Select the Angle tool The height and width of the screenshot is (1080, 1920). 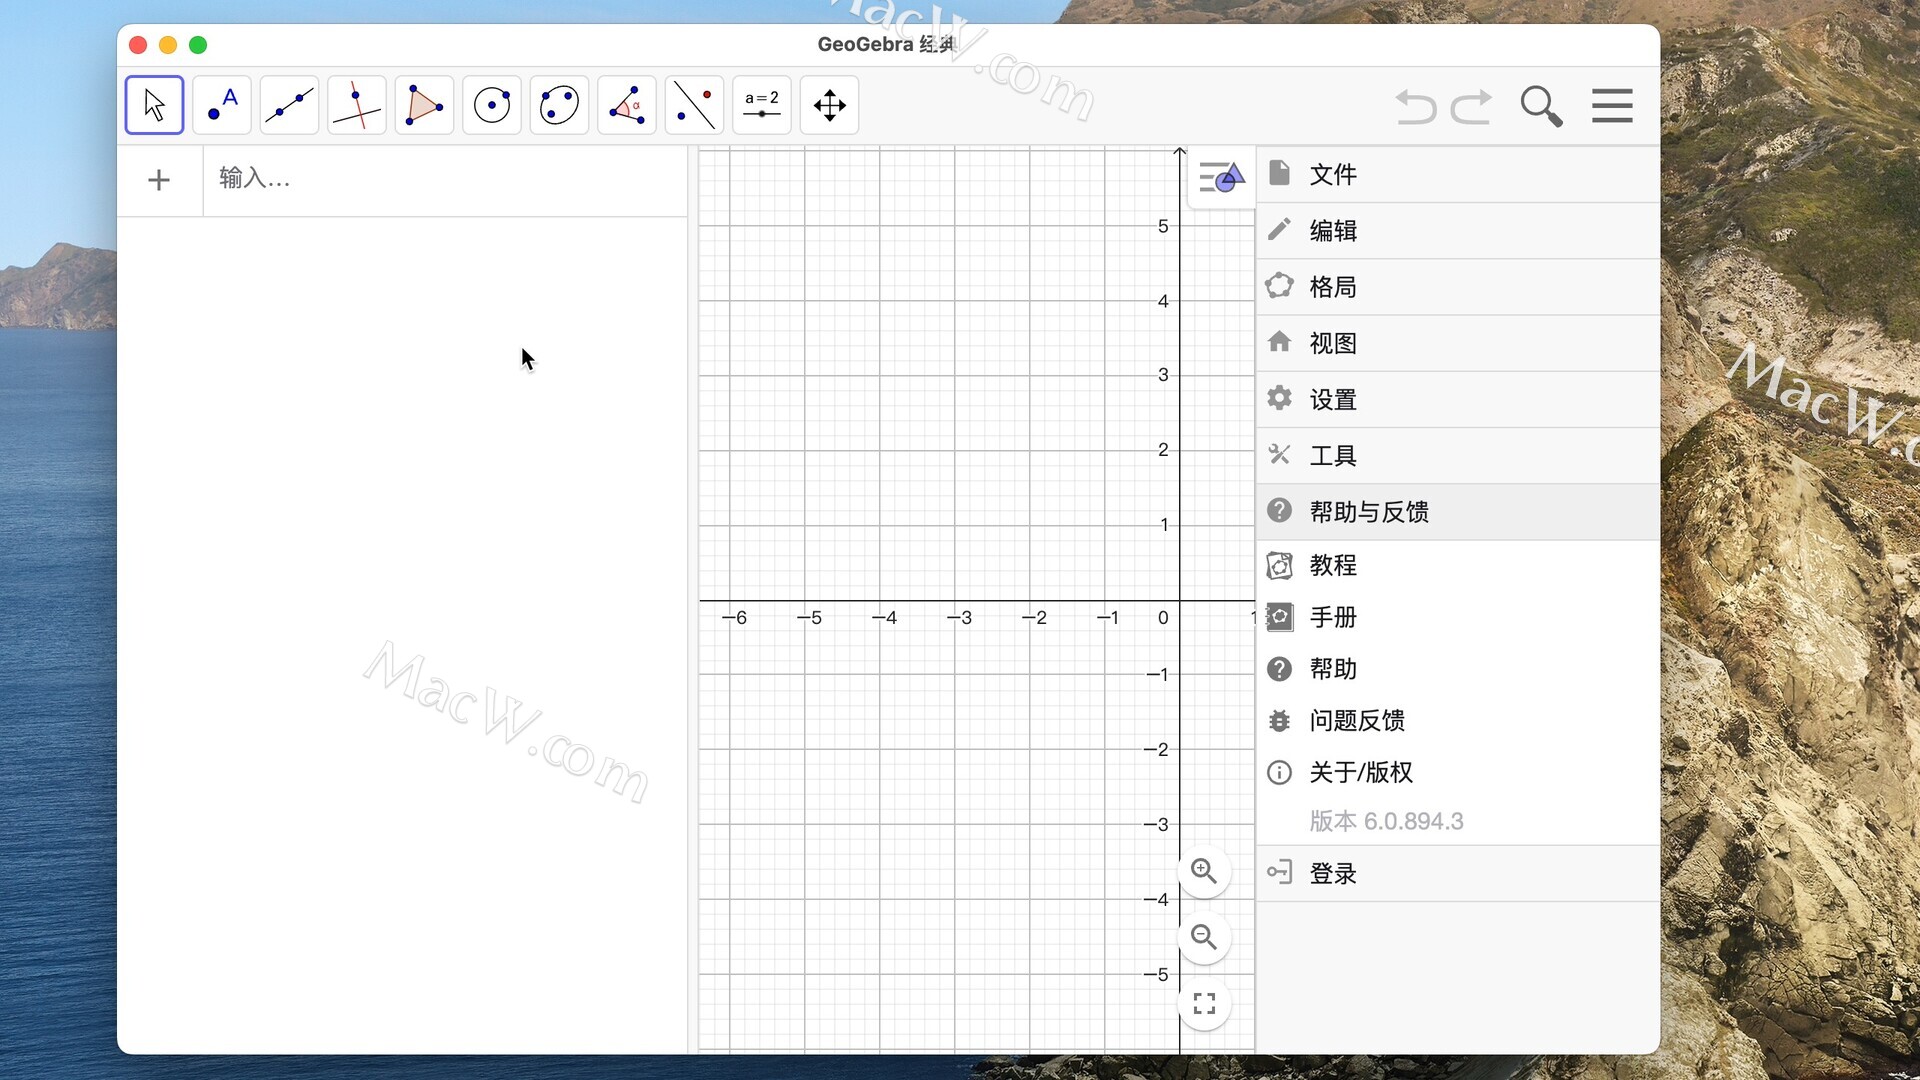click(627, 105)
